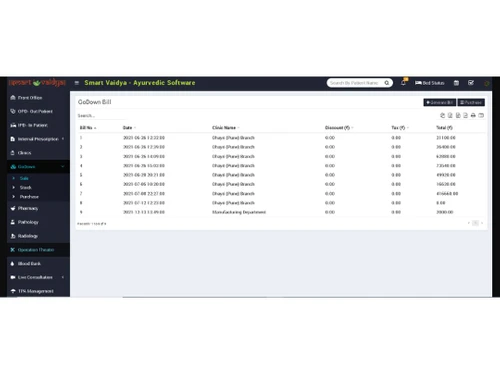Screen dimensions: 500x375
Task: Sort table by Date column
Action: (x=129, y=128)
